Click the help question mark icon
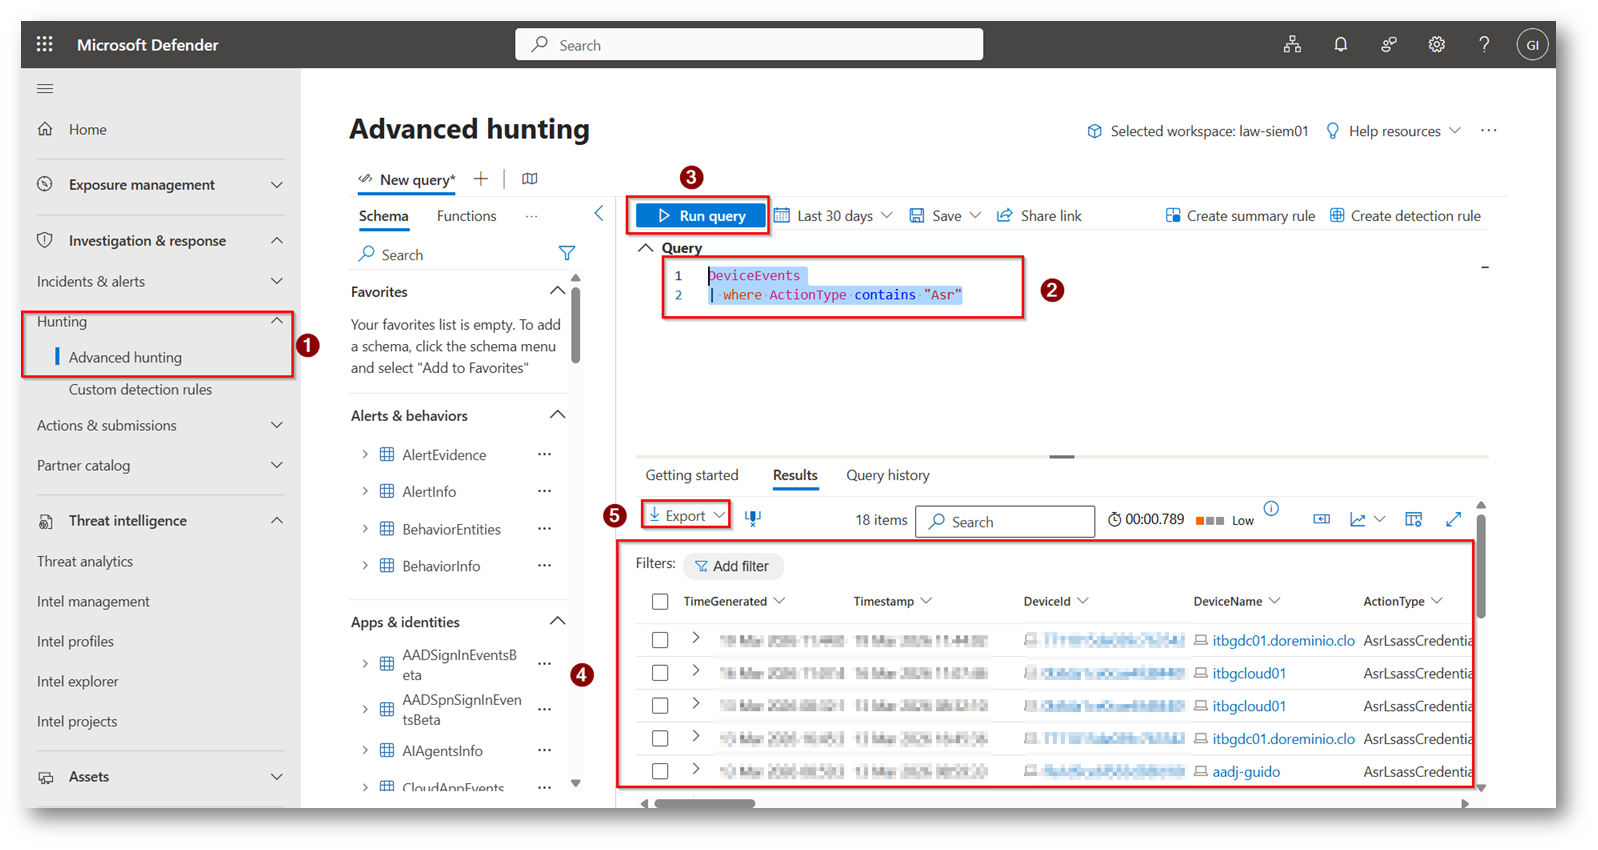Screen dimensions: 1598x850 pos(1484,44)
